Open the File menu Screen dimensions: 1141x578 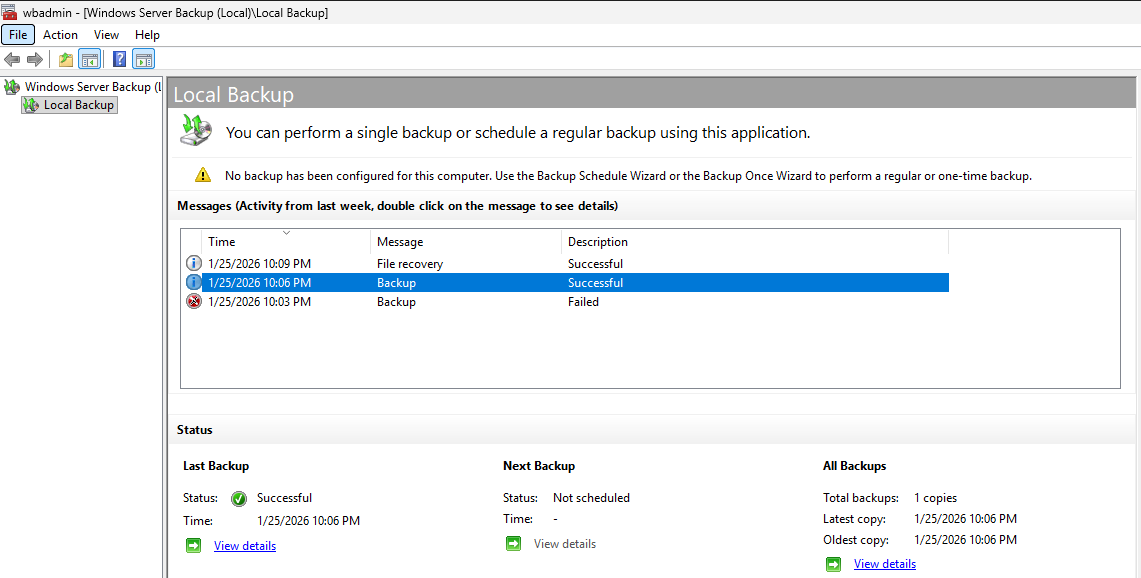(18, 34)
